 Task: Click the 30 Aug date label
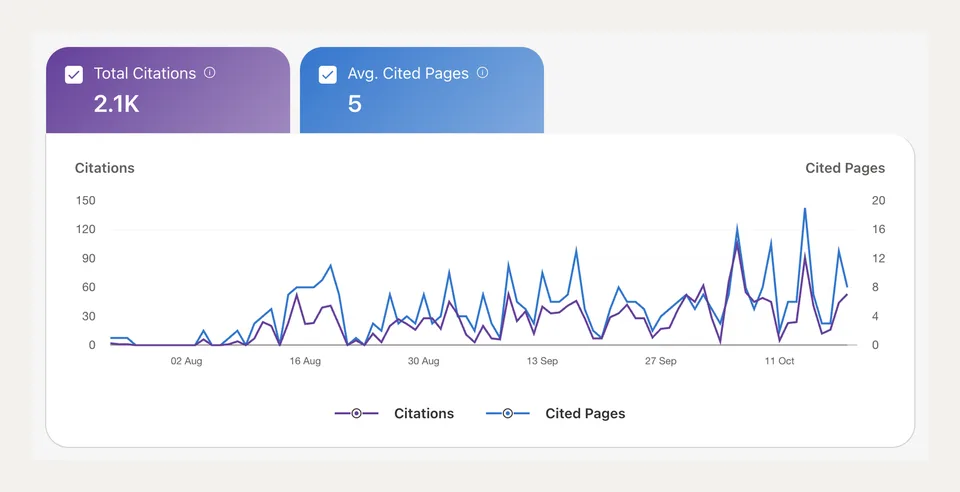click(424, 361)
